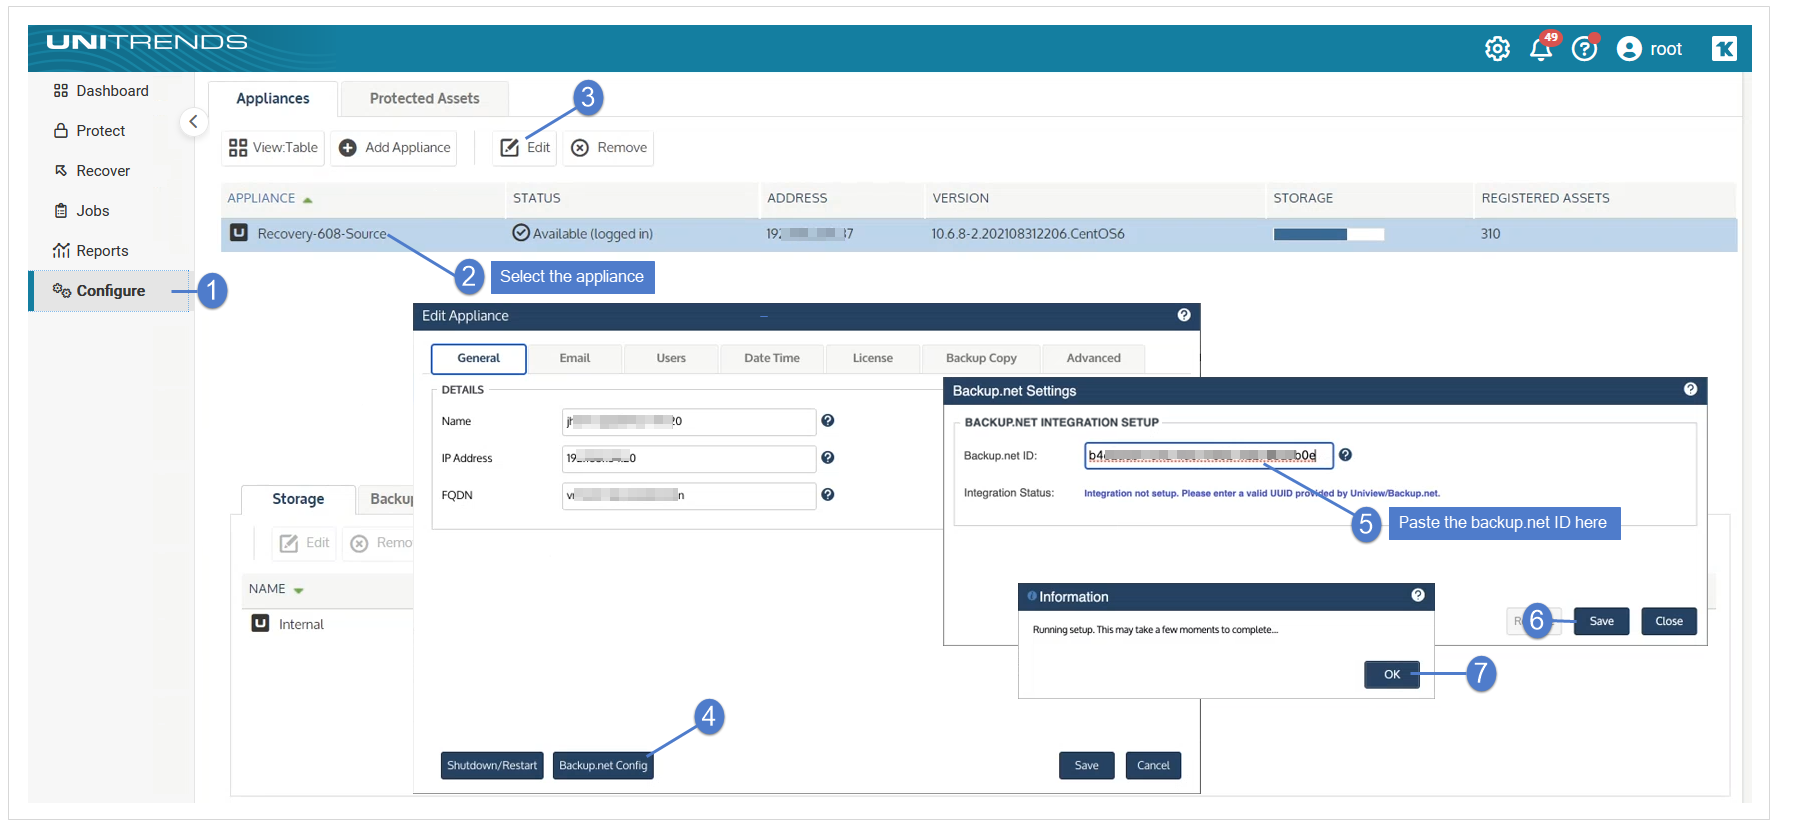Collapse the left navigation sidebar
The image size is (1797, 840).
193,122
